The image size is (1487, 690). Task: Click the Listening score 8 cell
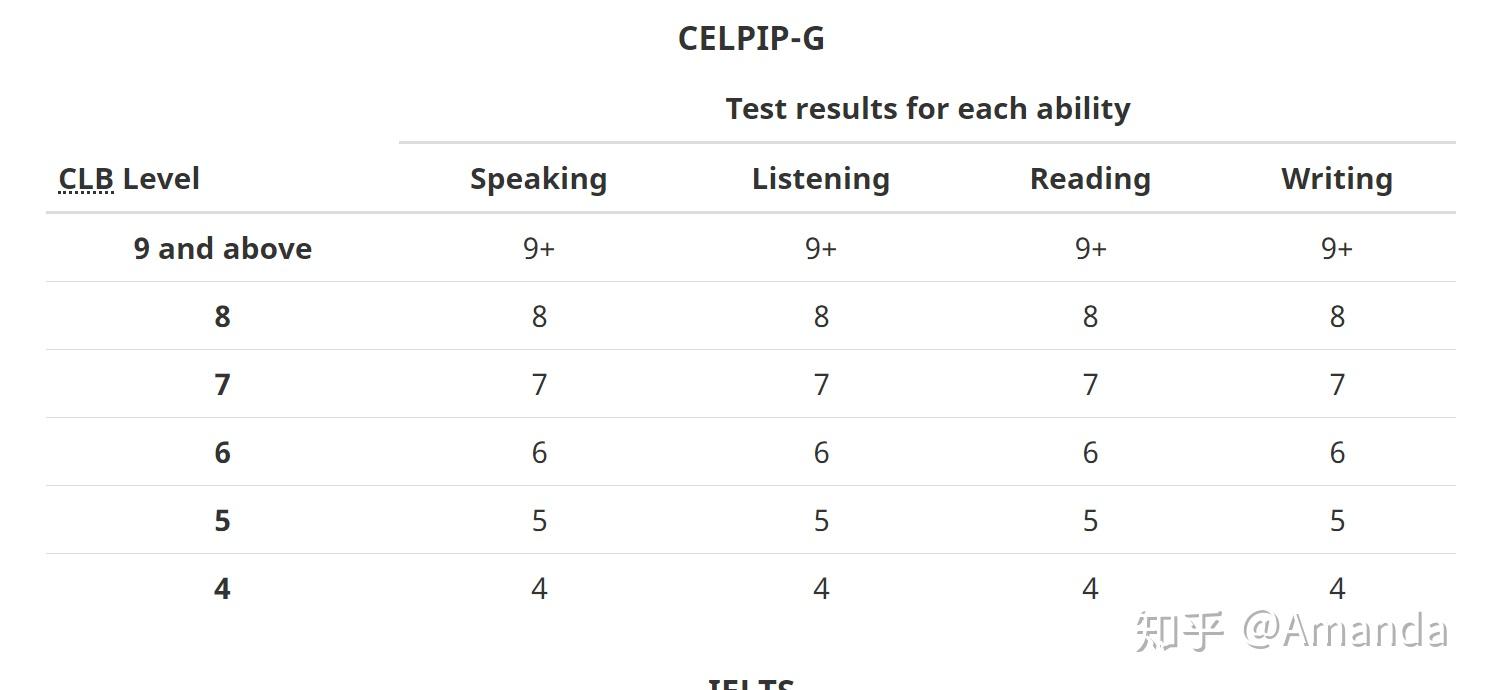pyautogui.click(x=821, y=317)
